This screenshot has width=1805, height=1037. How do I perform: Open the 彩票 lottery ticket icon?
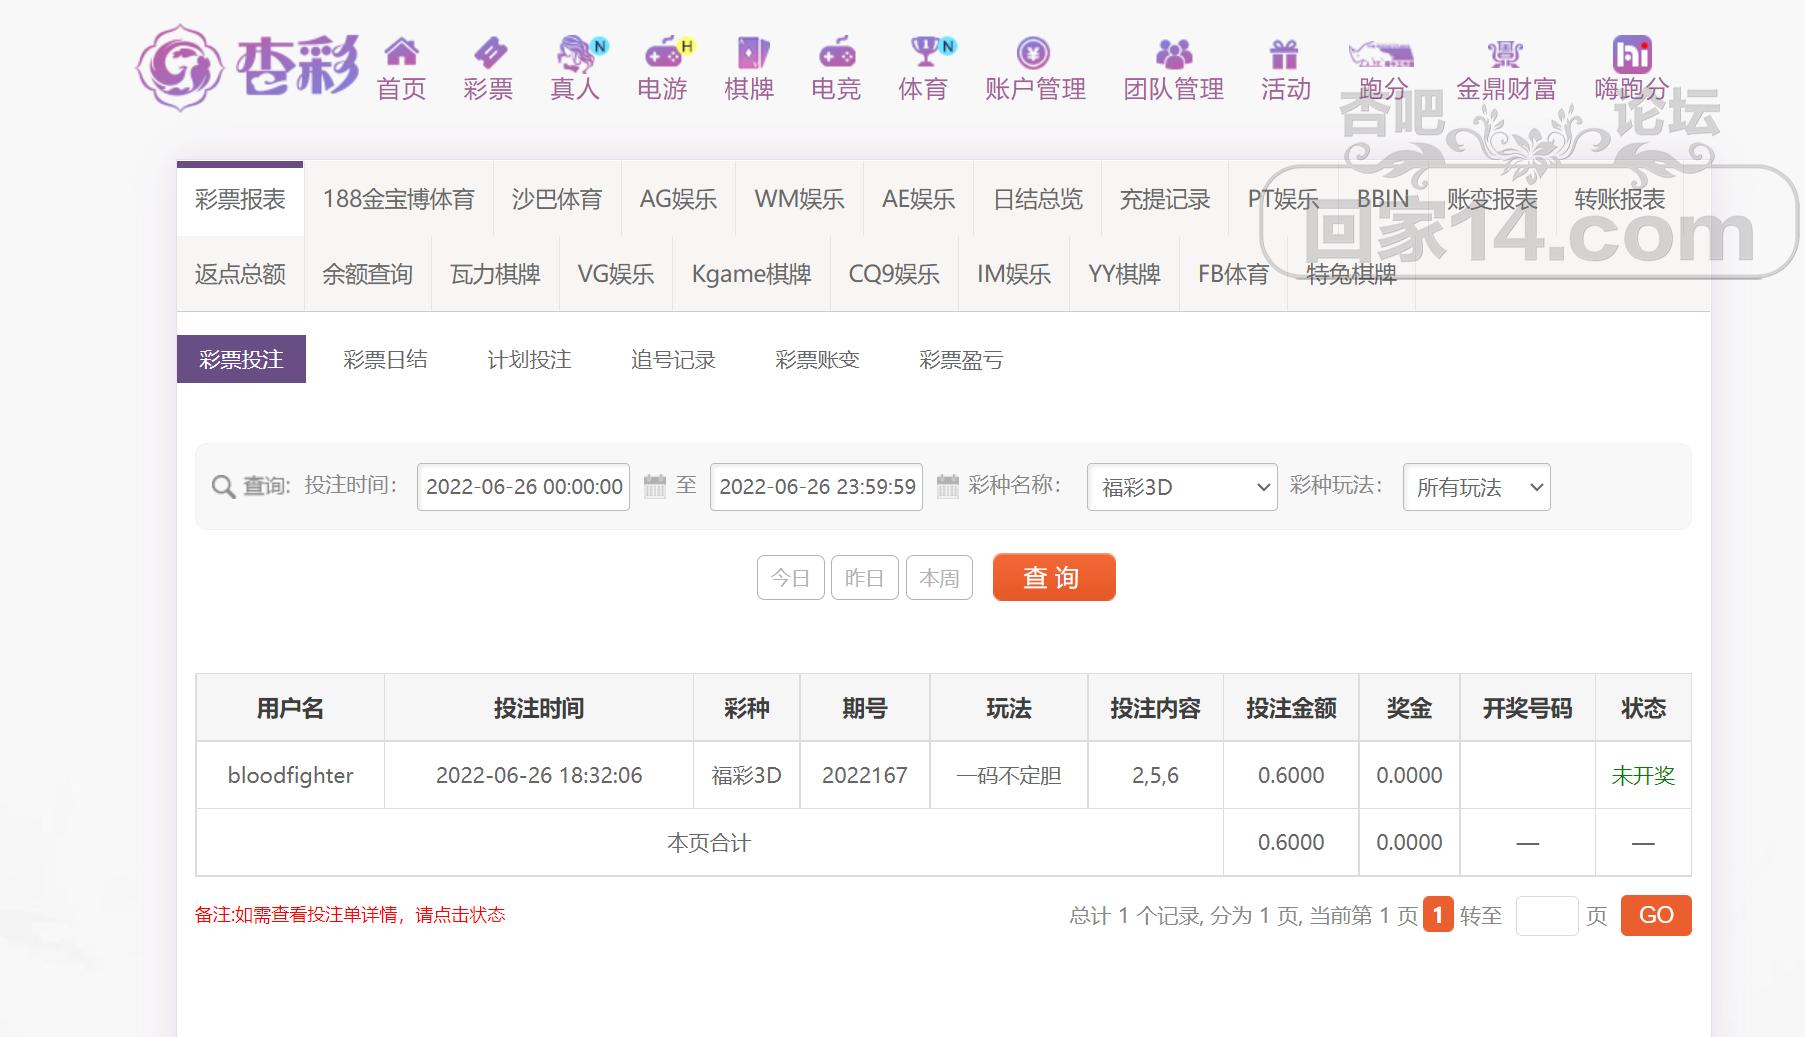[x=488, y=52]
